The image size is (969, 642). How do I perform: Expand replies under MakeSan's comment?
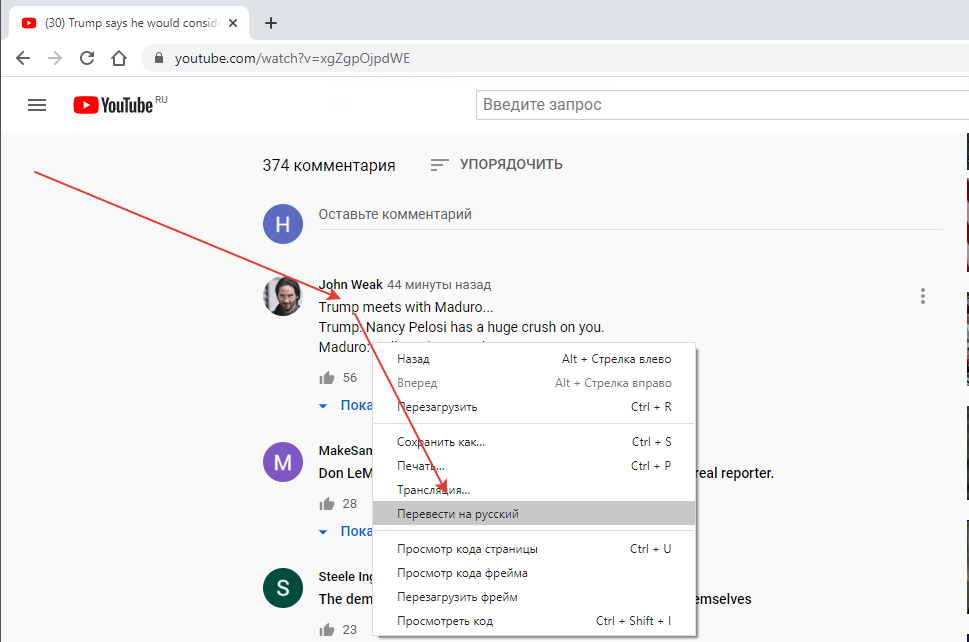[x=346, y=531]
